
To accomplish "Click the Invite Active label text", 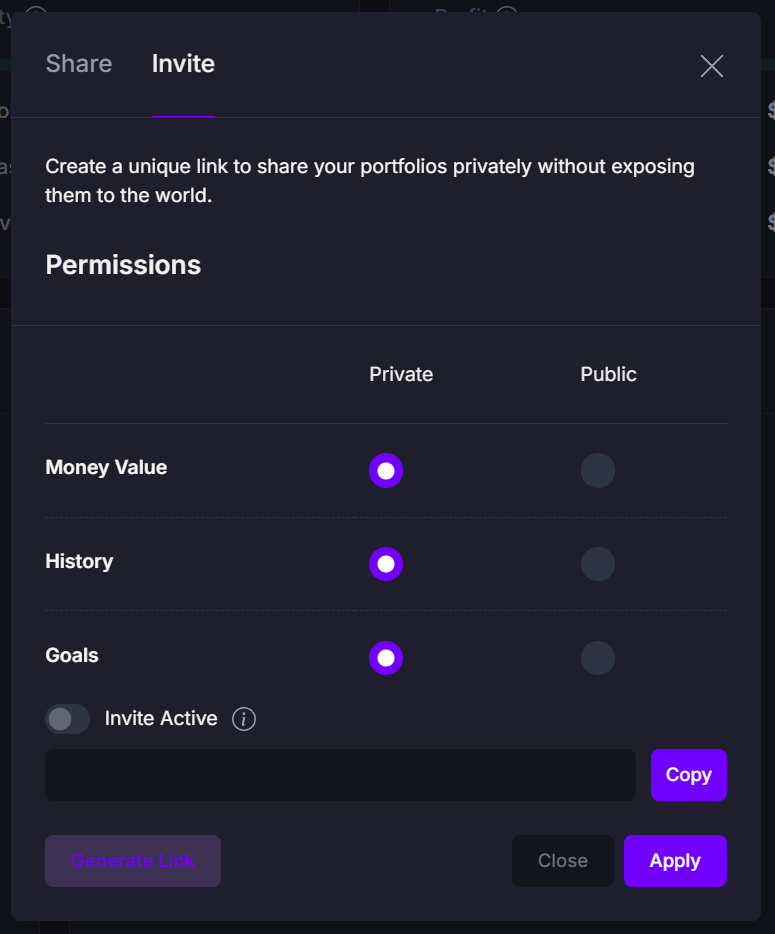I will click(161, 718).
